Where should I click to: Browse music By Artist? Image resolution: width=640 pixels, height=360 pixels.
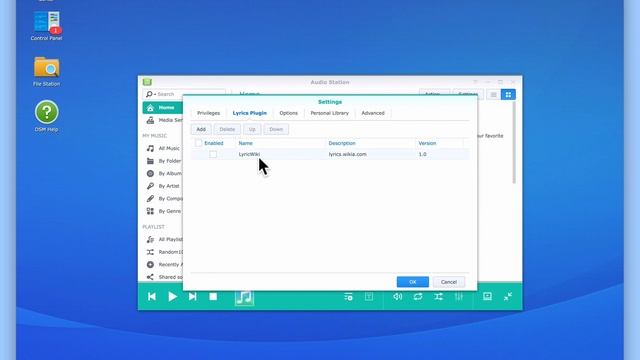tap(162, 186)
